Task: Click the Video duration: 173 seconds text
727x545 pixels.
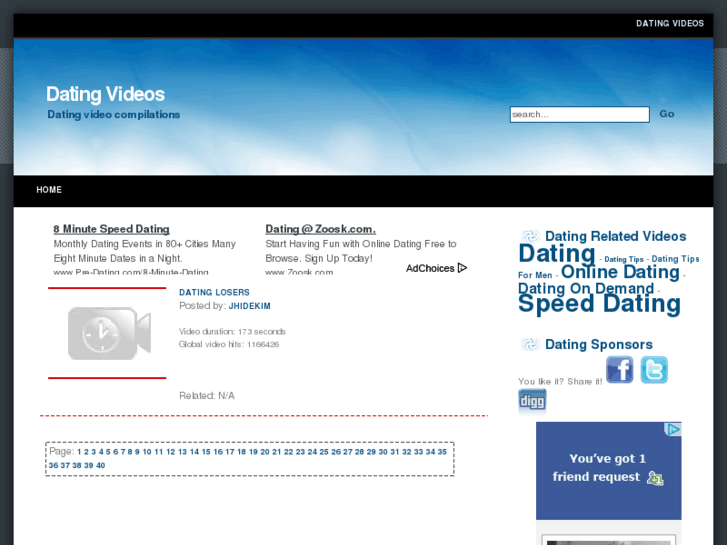Action: pyautogui.click(x=232, y=332)
